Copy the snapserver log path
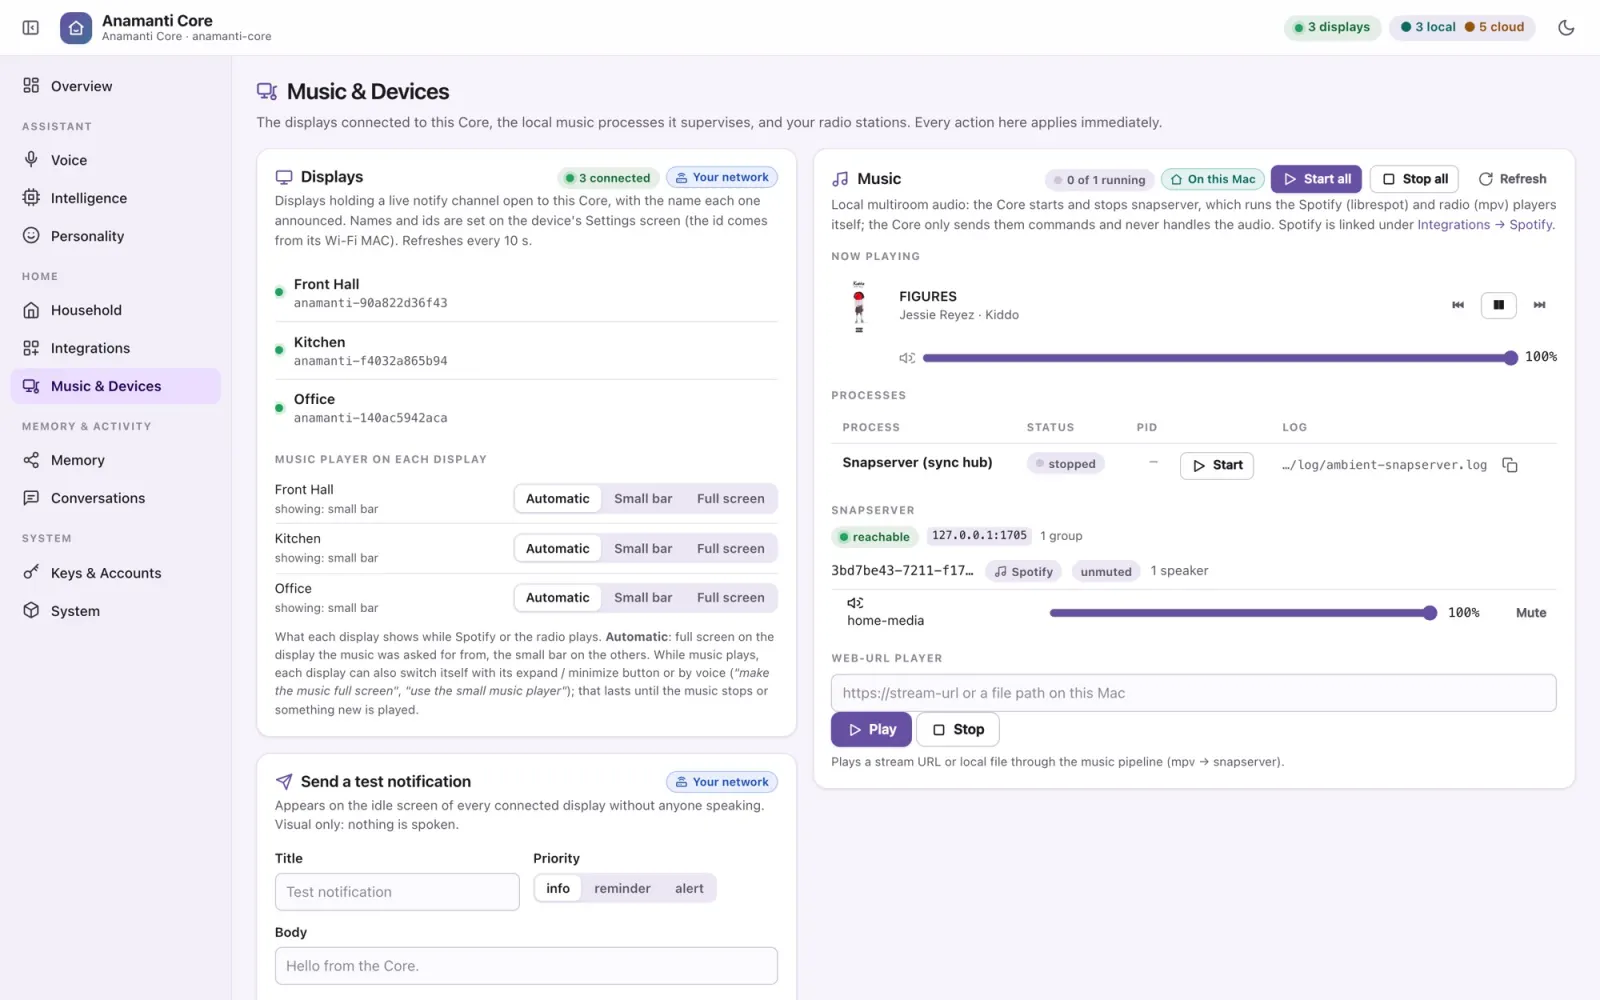This screenshot has width=1600, height=1000. pyautogui.click(x=1510, y=465)
